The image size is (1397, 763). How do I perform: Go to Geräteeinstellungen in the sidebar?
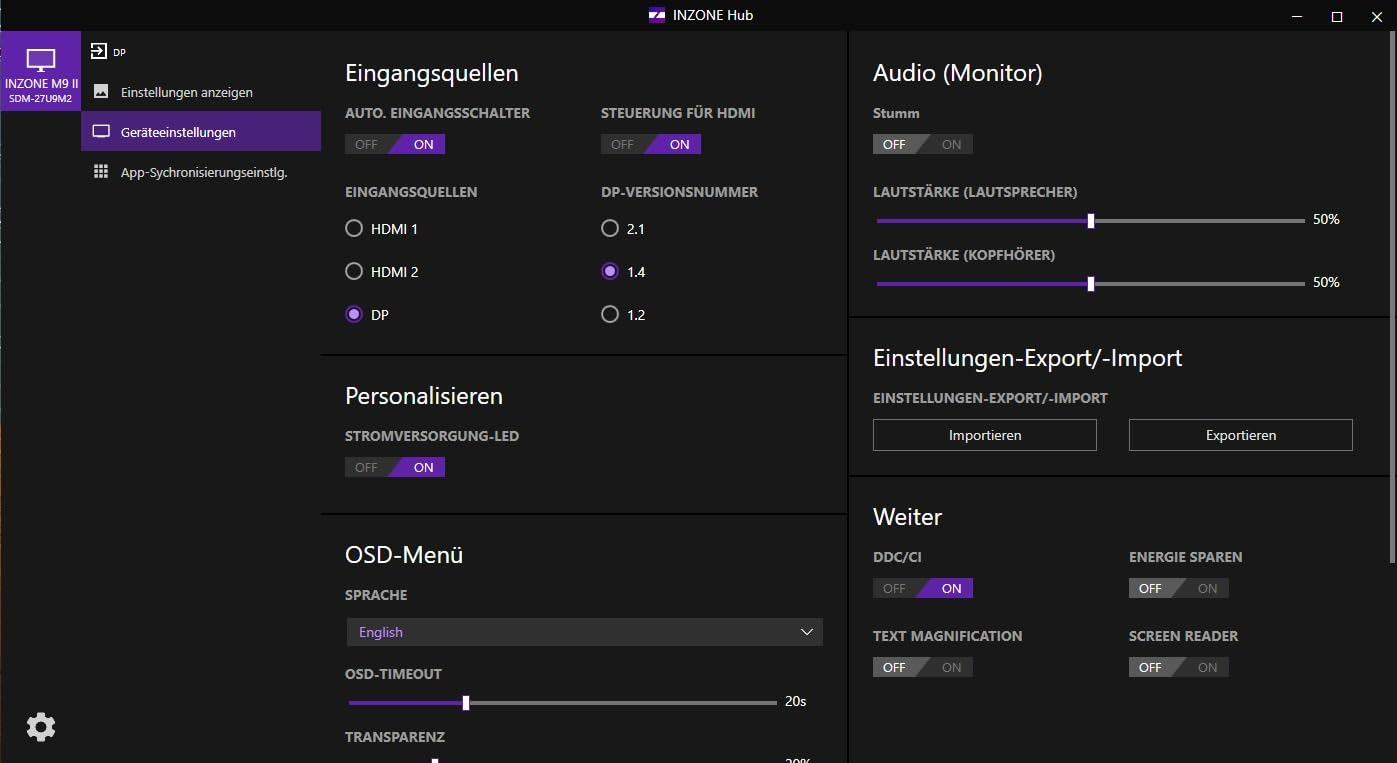[201, 132]
